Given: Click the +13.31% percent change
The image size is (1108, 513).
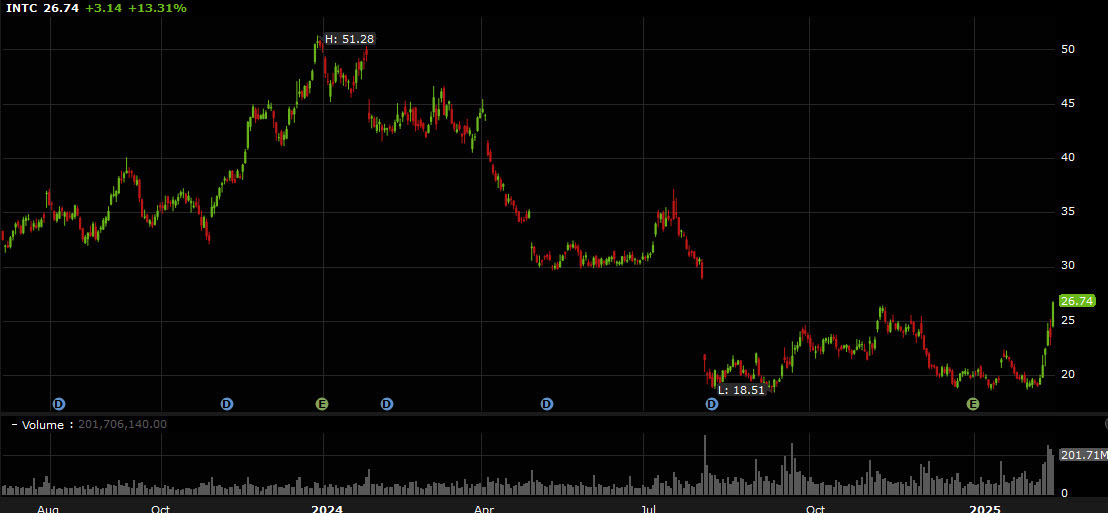Looking at the screenshot, I should point(158,8).
